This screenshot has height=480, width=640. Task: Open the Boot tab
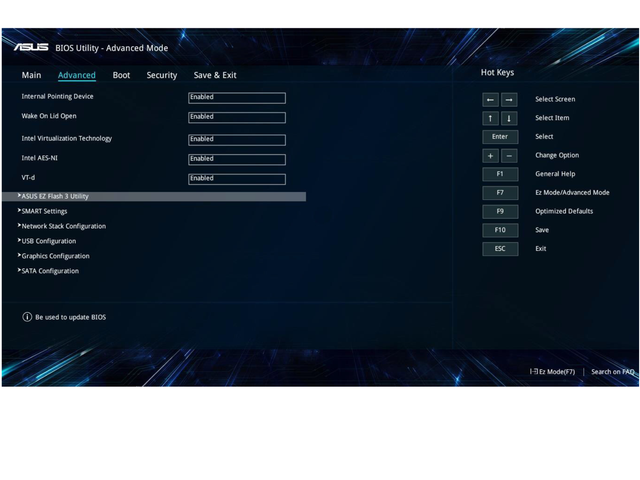tap(121, 75)
